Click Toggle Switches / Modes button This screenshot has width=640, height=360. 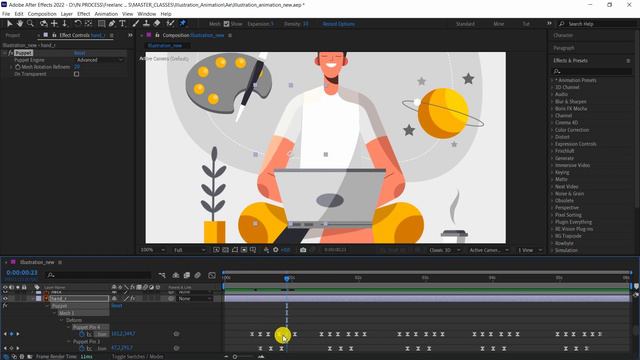pos(138,357)
